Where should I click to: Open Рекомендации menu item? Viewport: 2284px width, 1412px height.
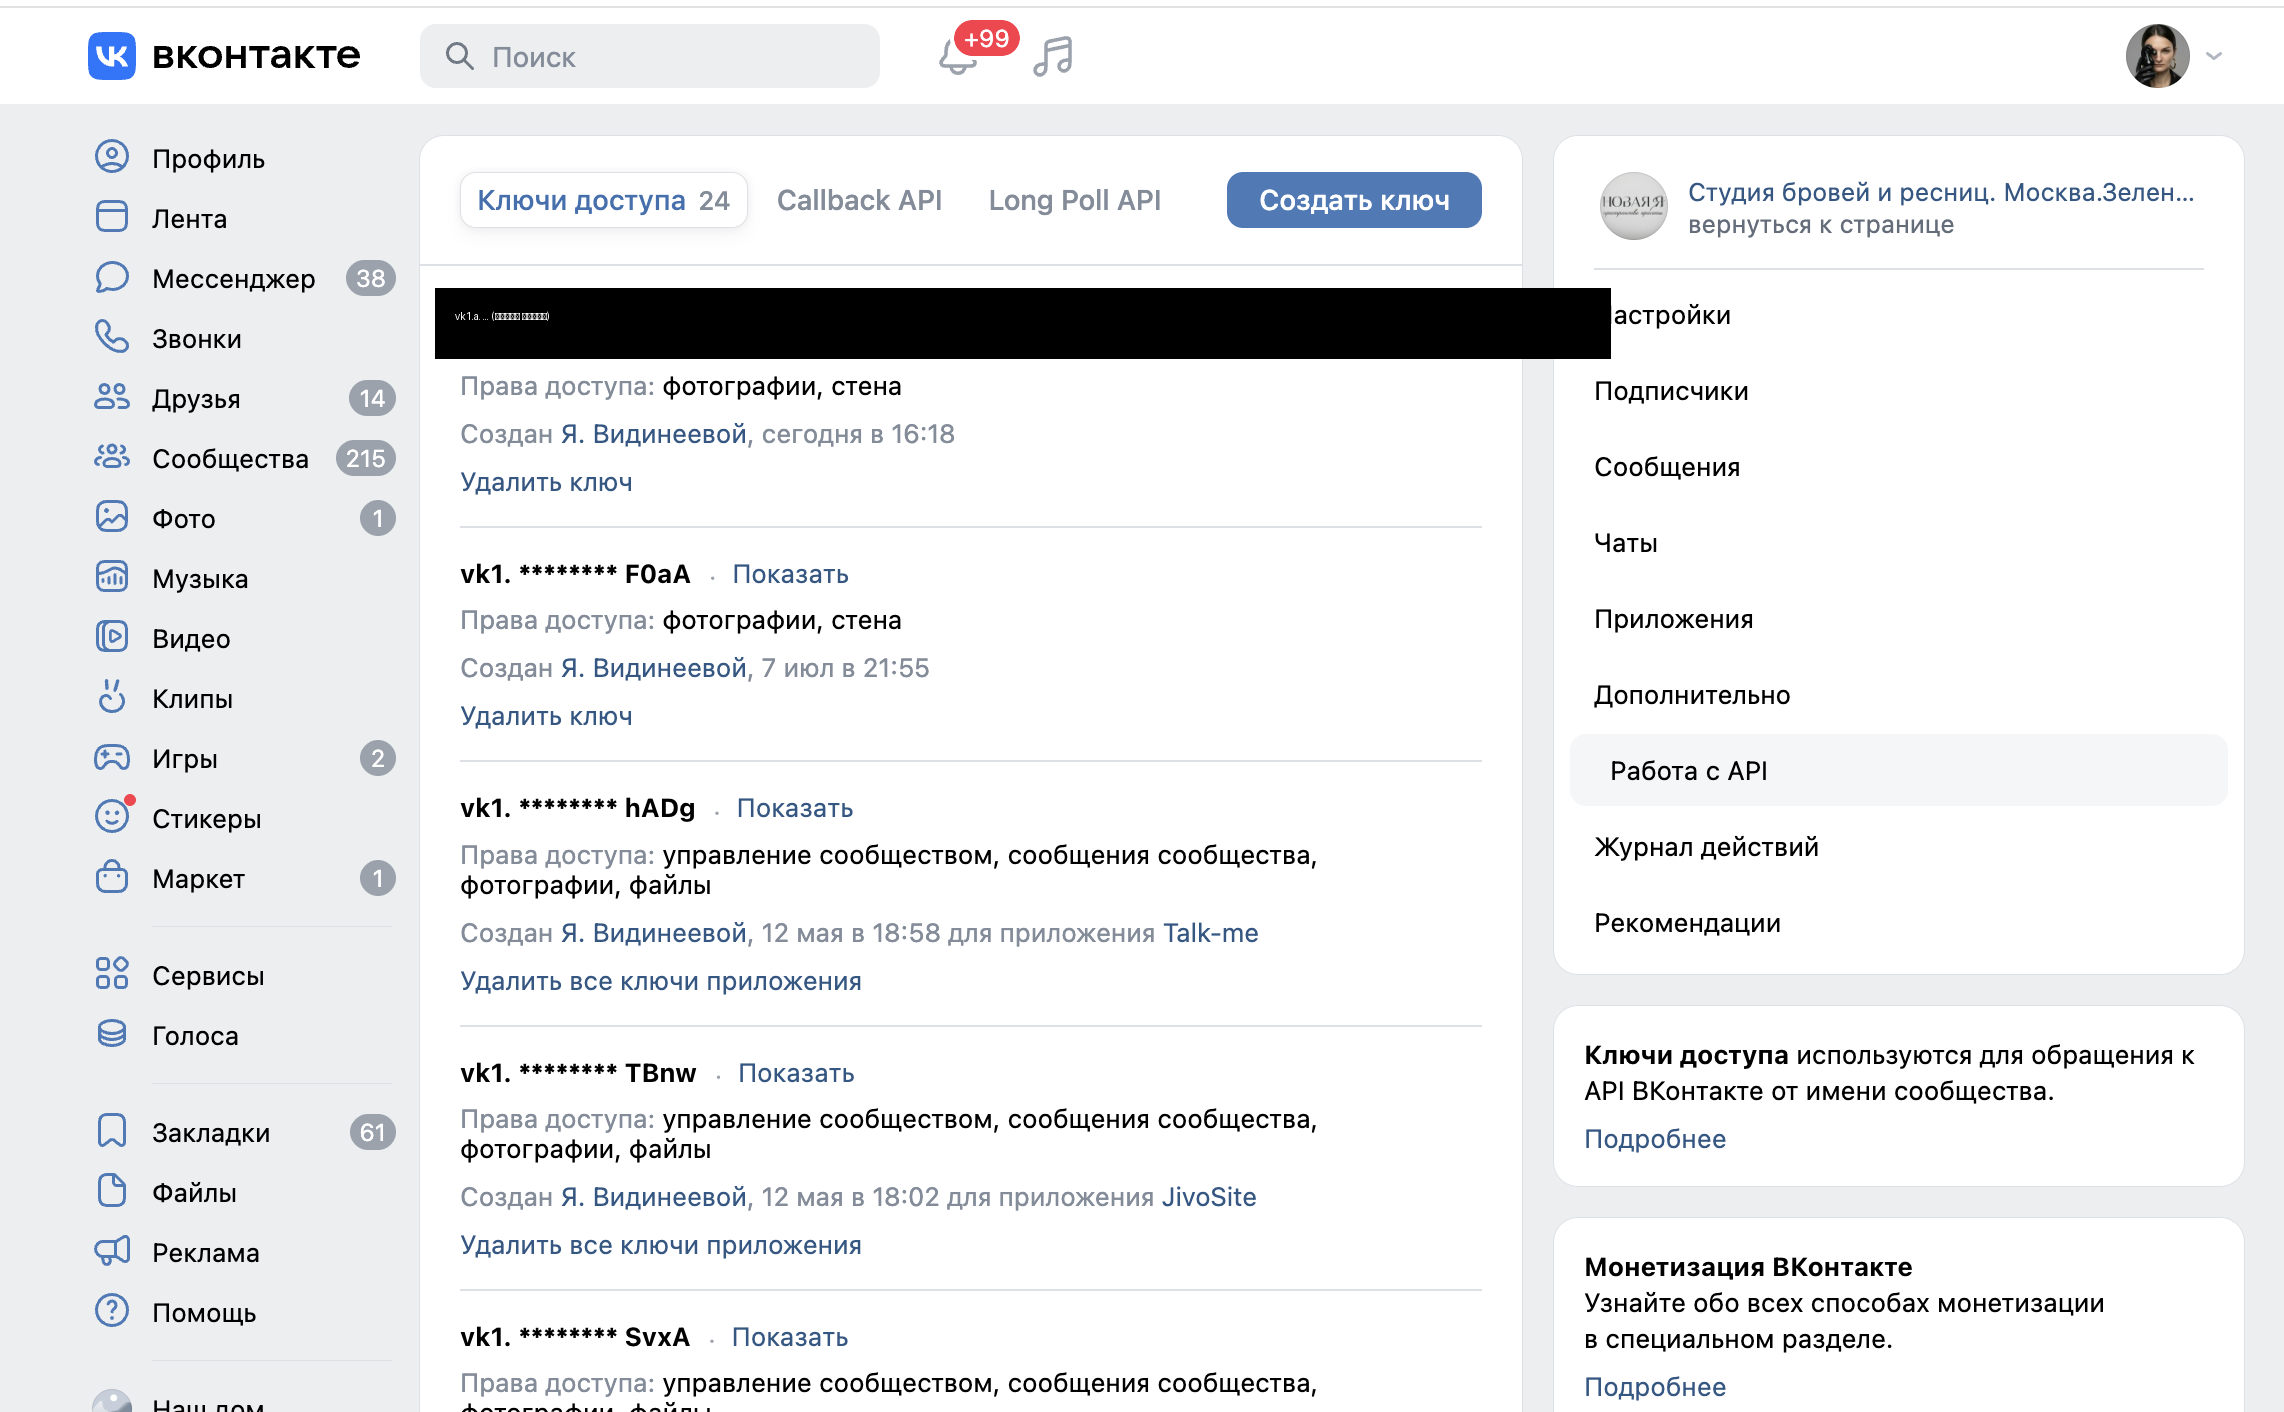1687,923
